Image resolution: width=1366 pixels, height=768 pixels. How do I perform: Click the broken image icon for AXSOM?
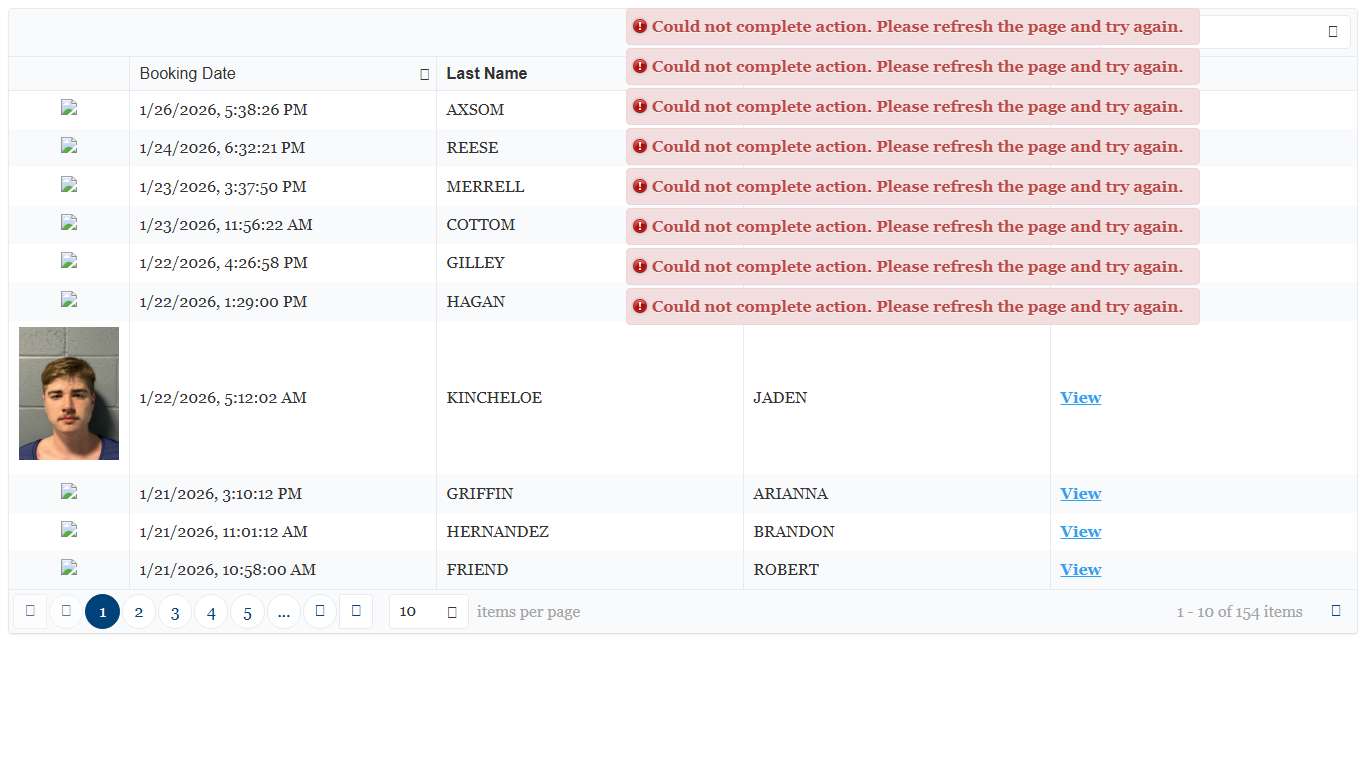tap(69, 109)
